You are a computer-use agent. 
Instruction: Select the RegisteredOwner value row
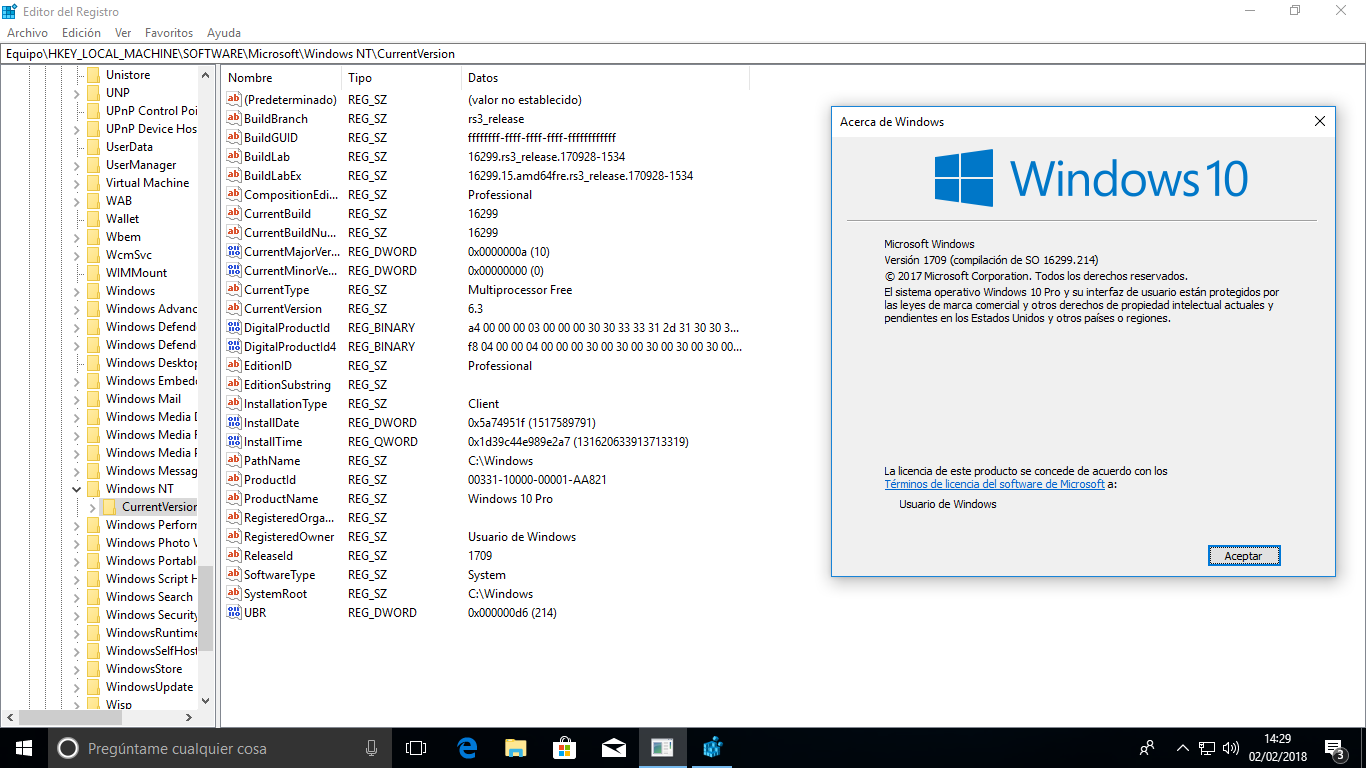pyautogui.click(x=485, y=537)
